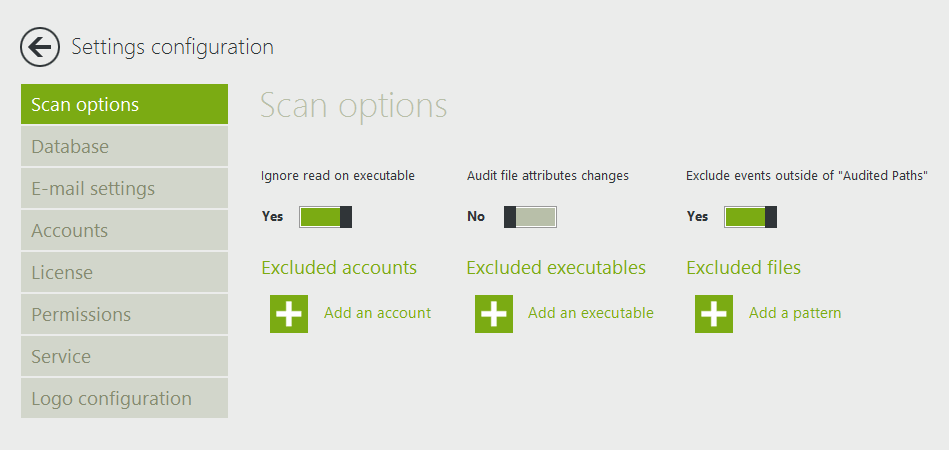Screen dimensions: 949x450
Task: Click the Add an executable link
Action: click(x=590, y=313)
